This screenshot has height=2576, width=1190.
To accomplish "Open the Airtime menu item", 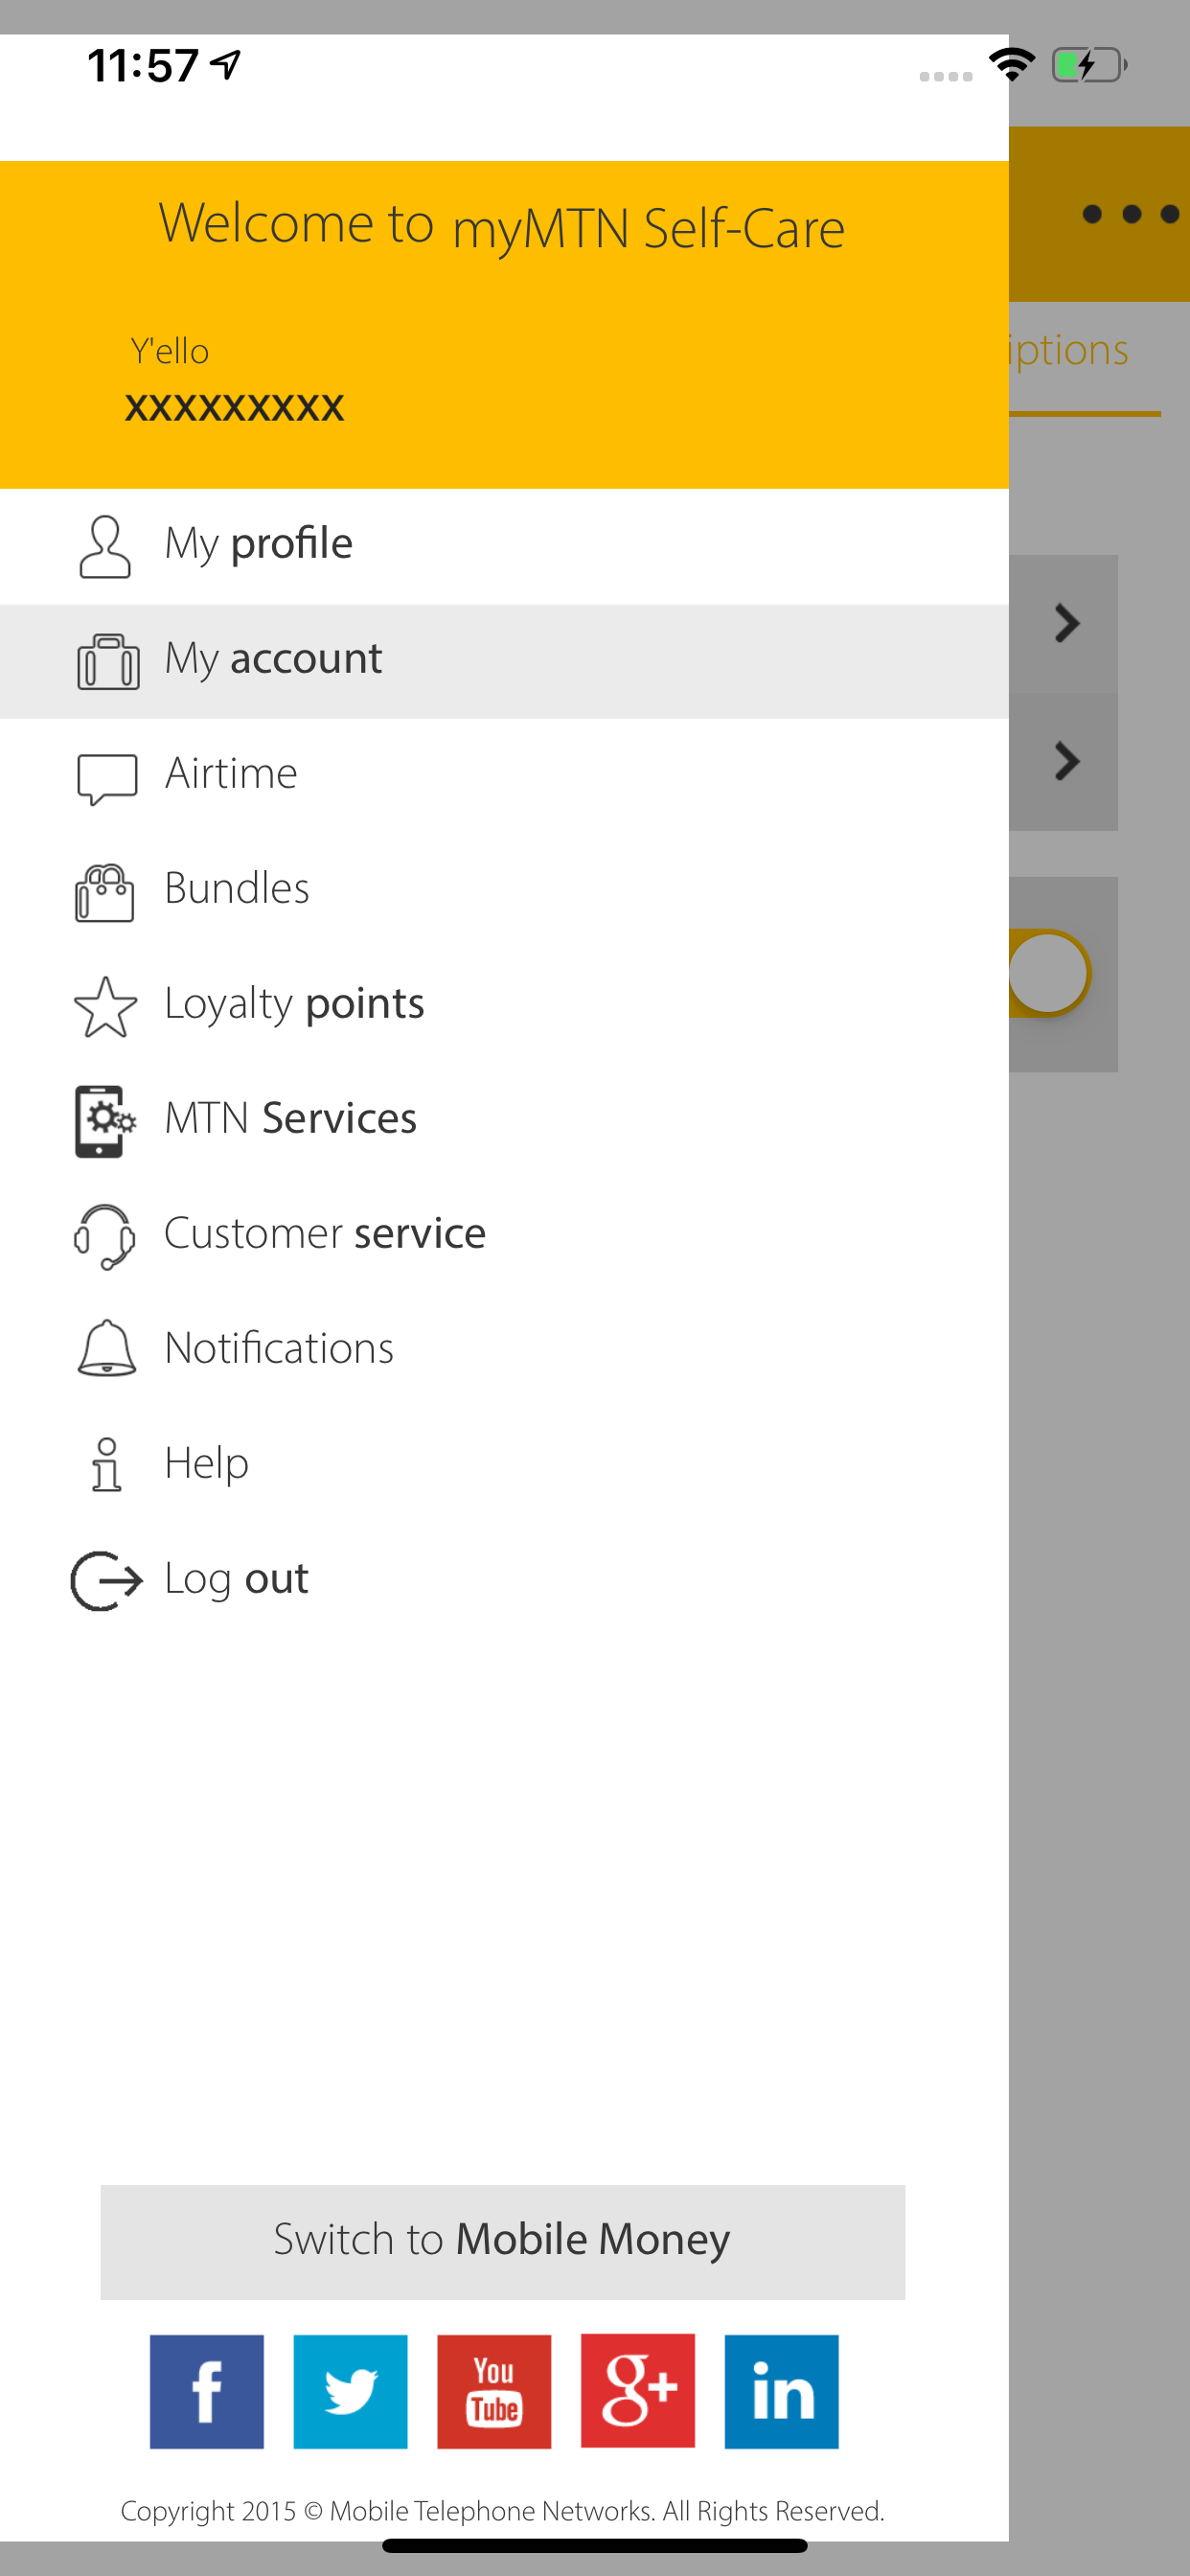I will (x=504, y=776).
